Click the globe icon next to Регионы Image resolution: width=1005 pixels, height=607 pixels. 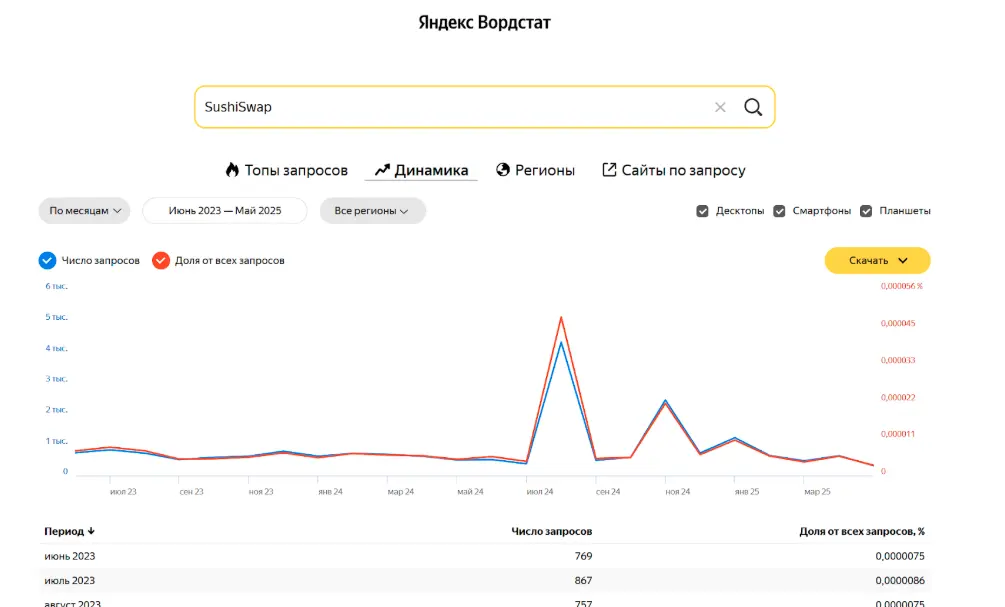click(x=503, y=169)
